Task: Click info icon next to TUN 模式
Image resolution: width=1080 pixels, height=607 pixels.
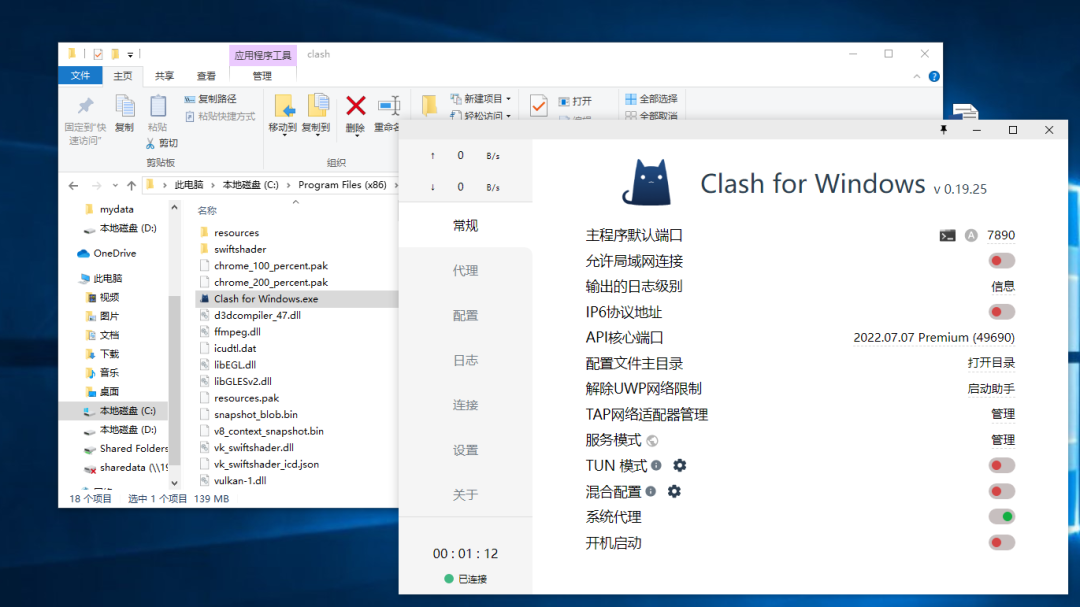Action: pyautogui.click(x=656, y=466)
